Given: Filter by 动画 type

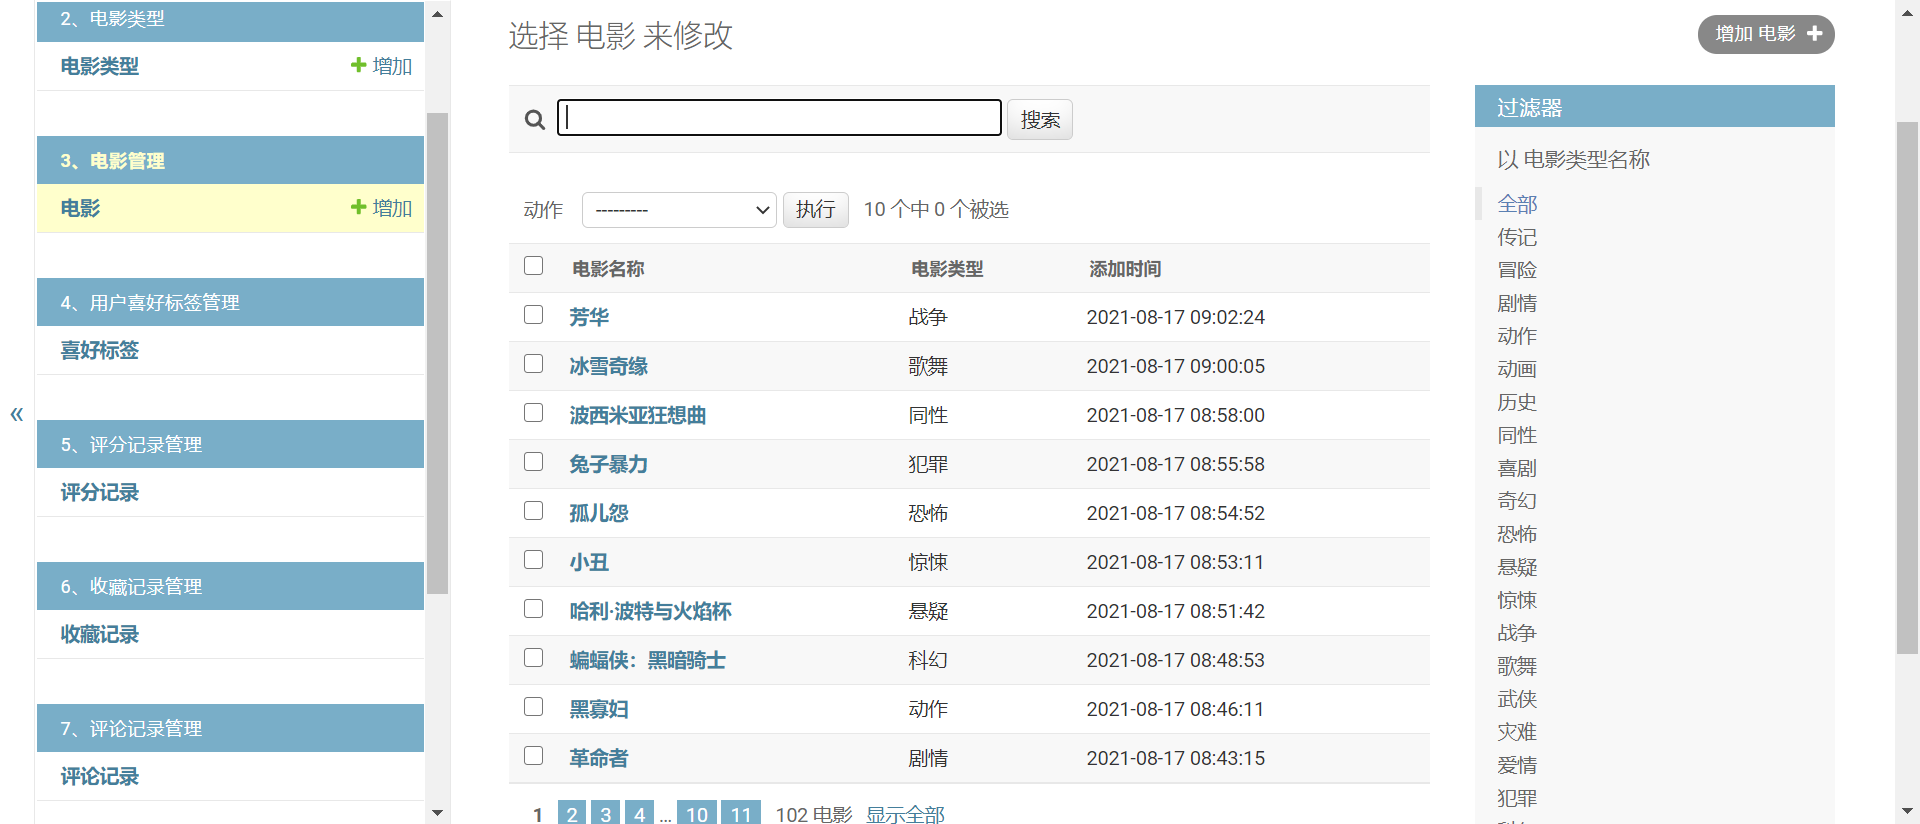Looking at the screenshot, I should pos(1517,369).
